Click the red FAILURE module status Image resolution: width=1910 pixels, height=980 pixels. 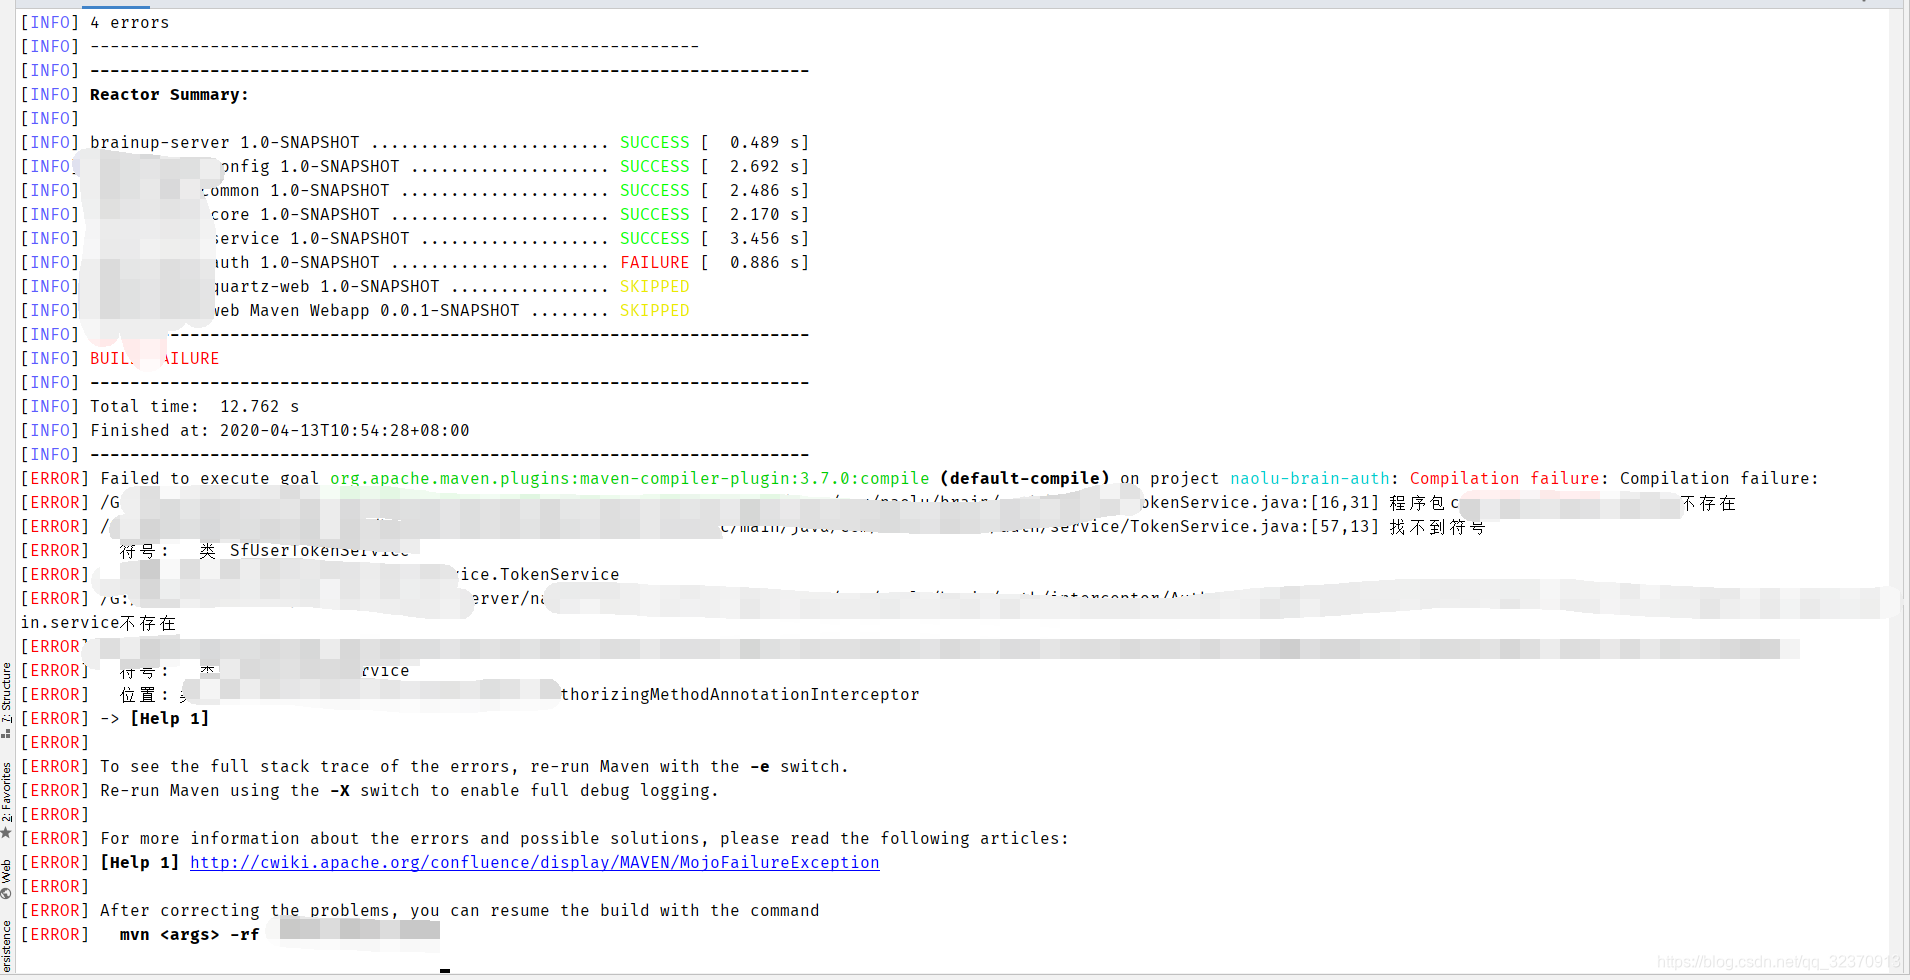click(x=655, y=262)
